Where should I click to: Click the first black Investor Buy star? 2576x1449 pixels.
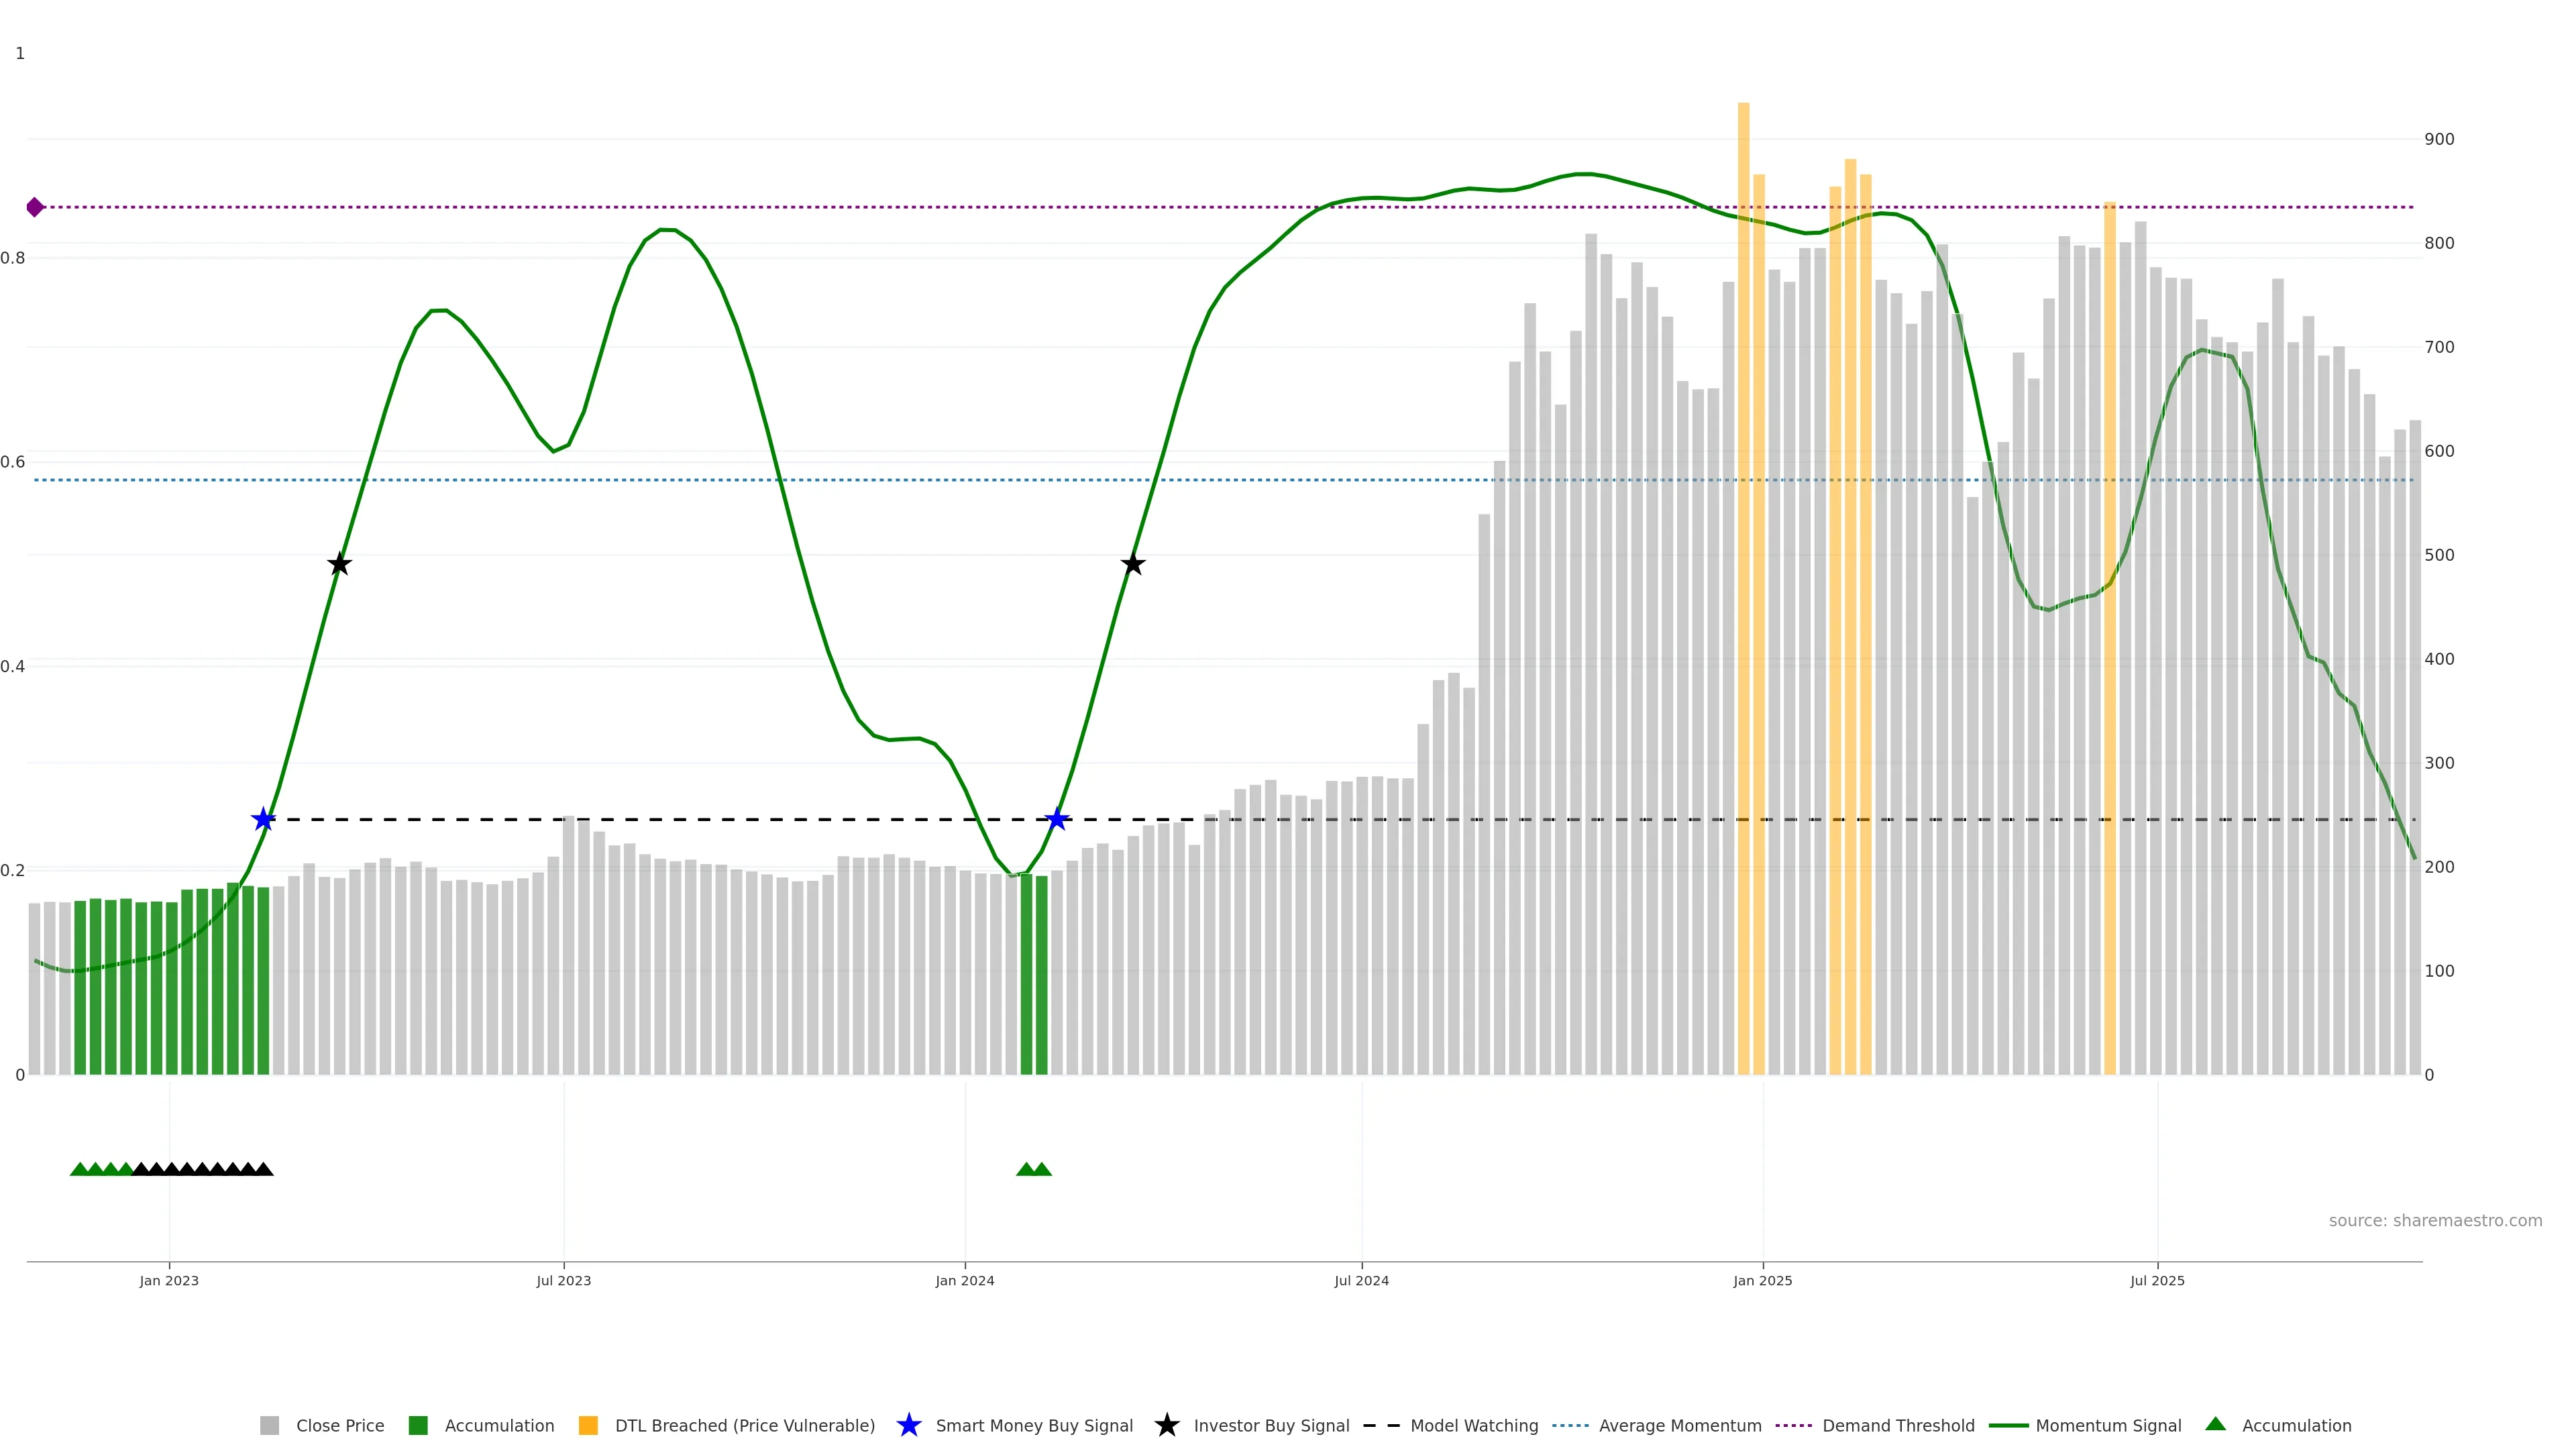point(339,564)
